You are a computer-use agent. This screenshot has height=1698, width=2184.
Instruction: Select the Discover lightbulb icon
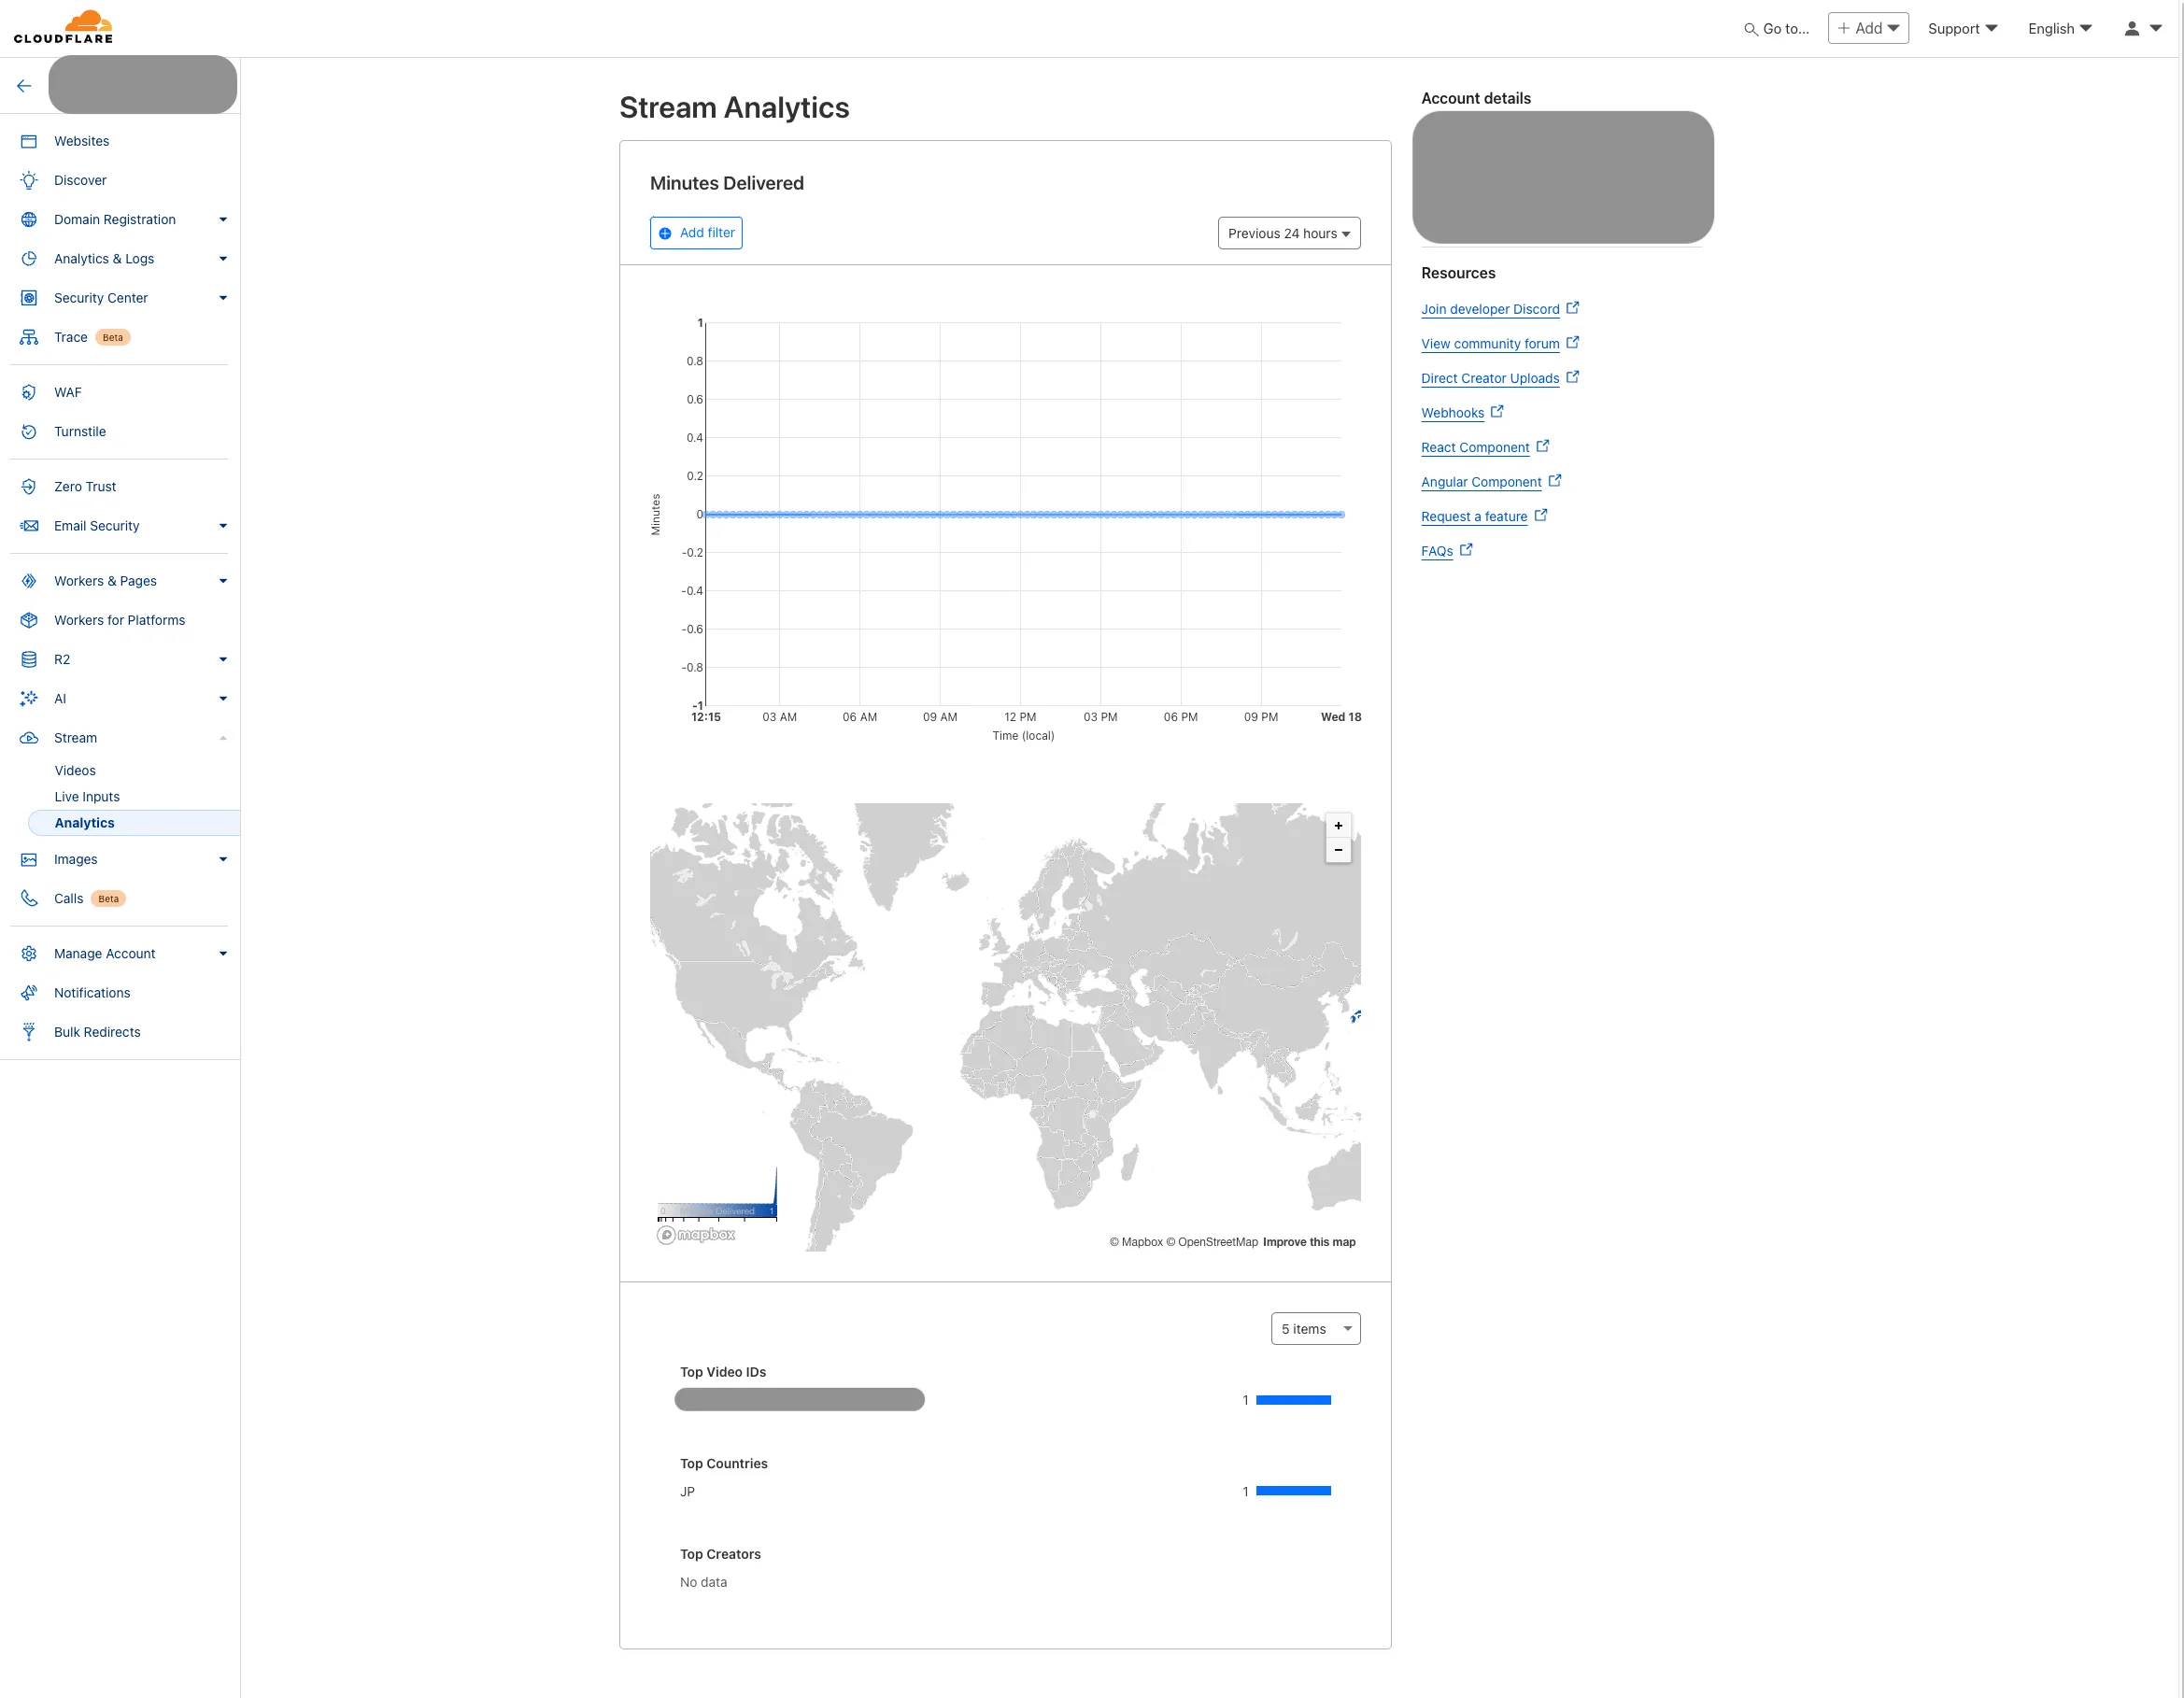(x=29, y=180)
